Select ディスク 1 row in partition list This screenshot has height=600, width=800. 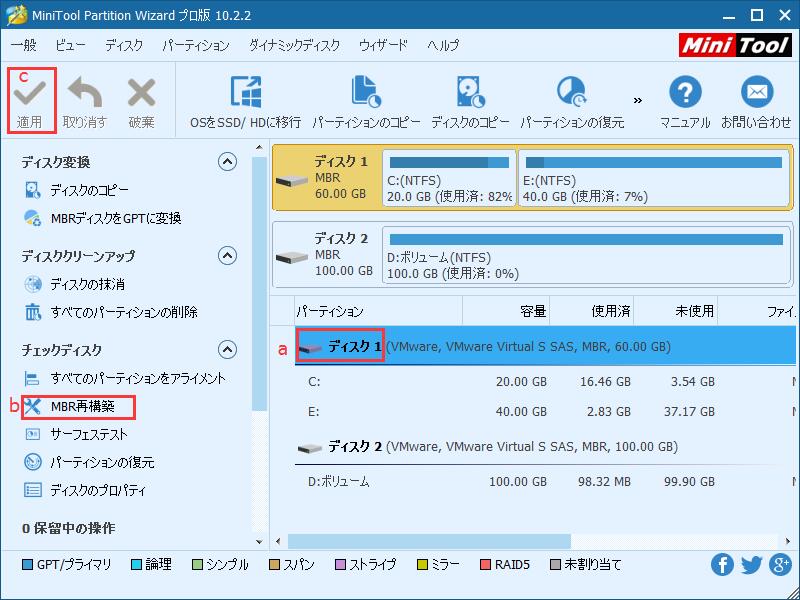tap(545, 346)
